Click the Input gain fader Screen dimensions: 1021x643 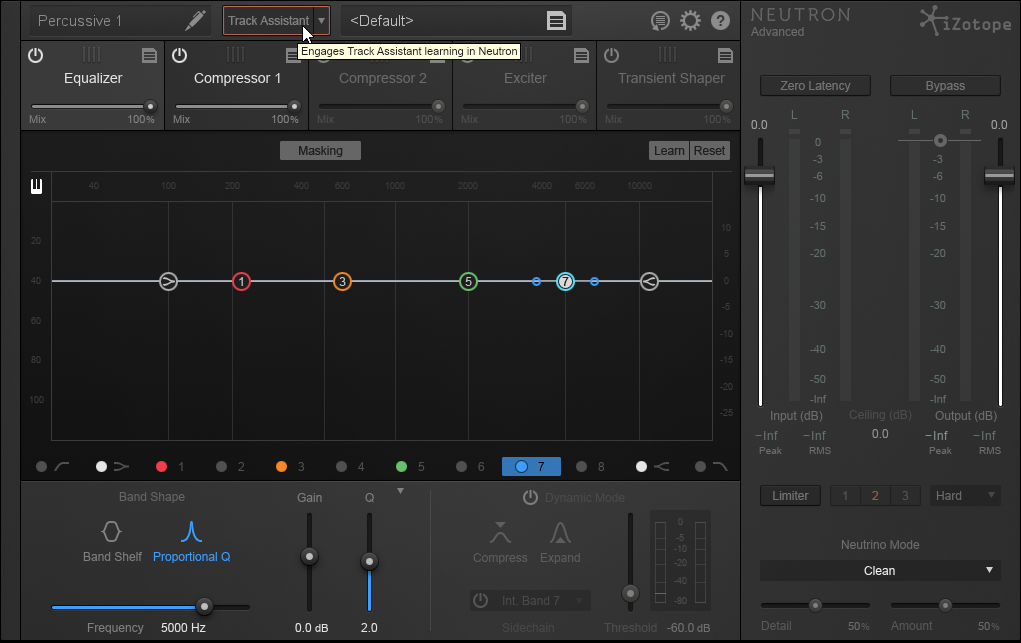(x=759, y=175)
